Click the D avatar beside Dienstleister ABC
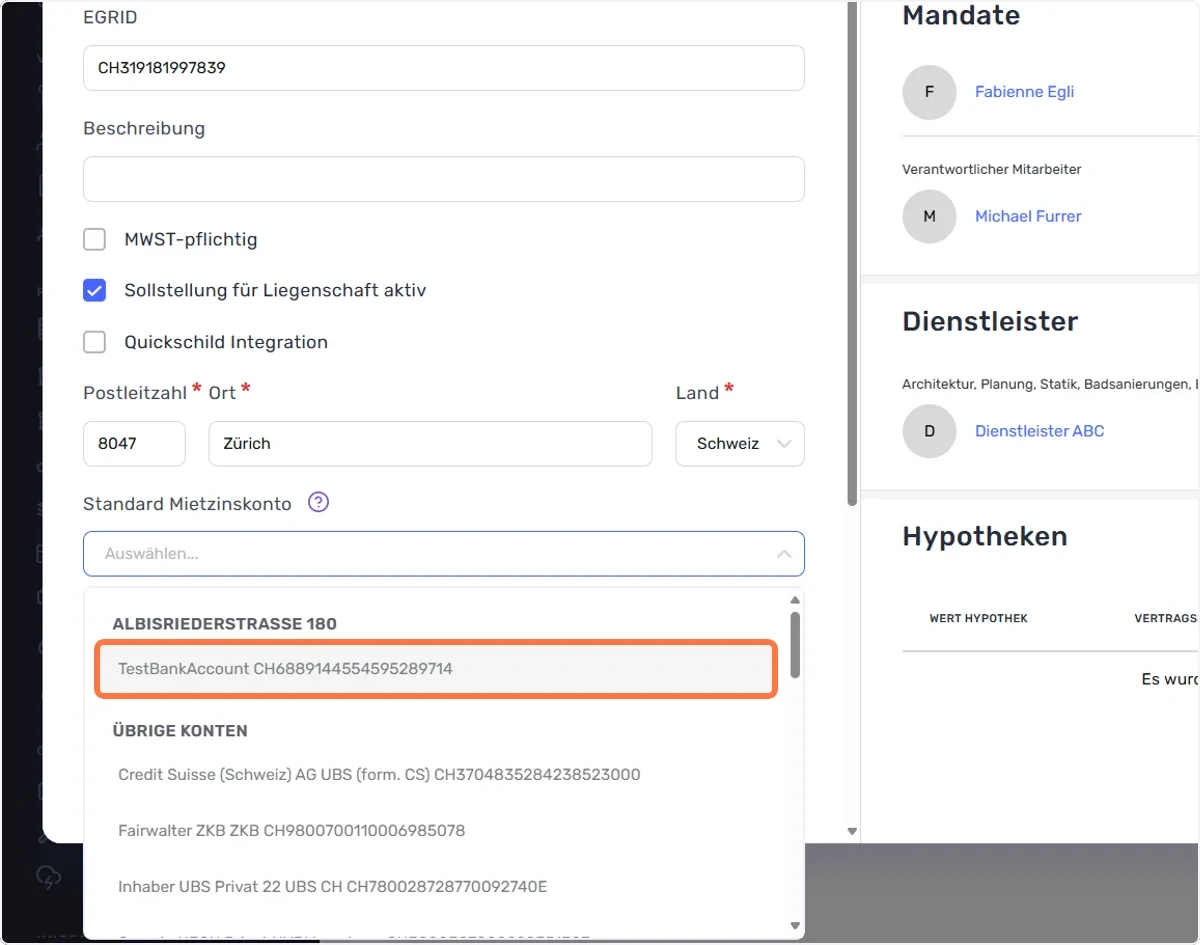1200x945 pixels. tap(929, 431)
